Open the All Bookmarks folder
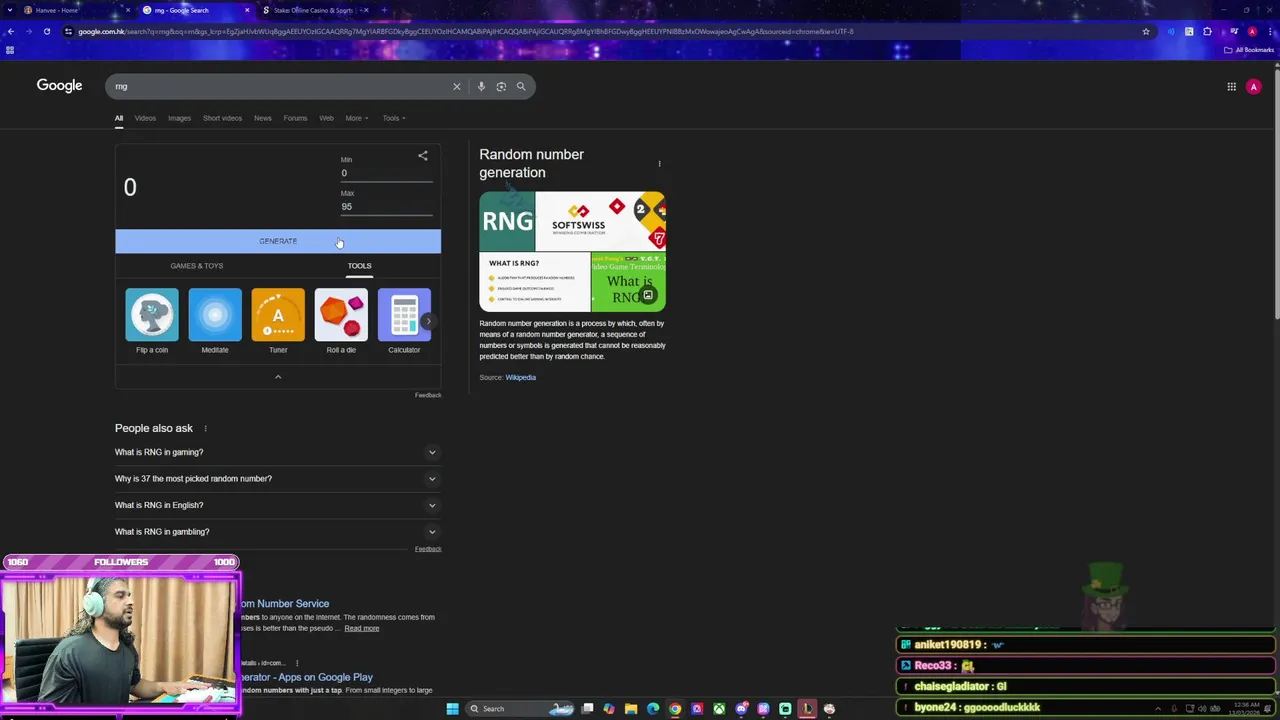 coord(1250,50)
